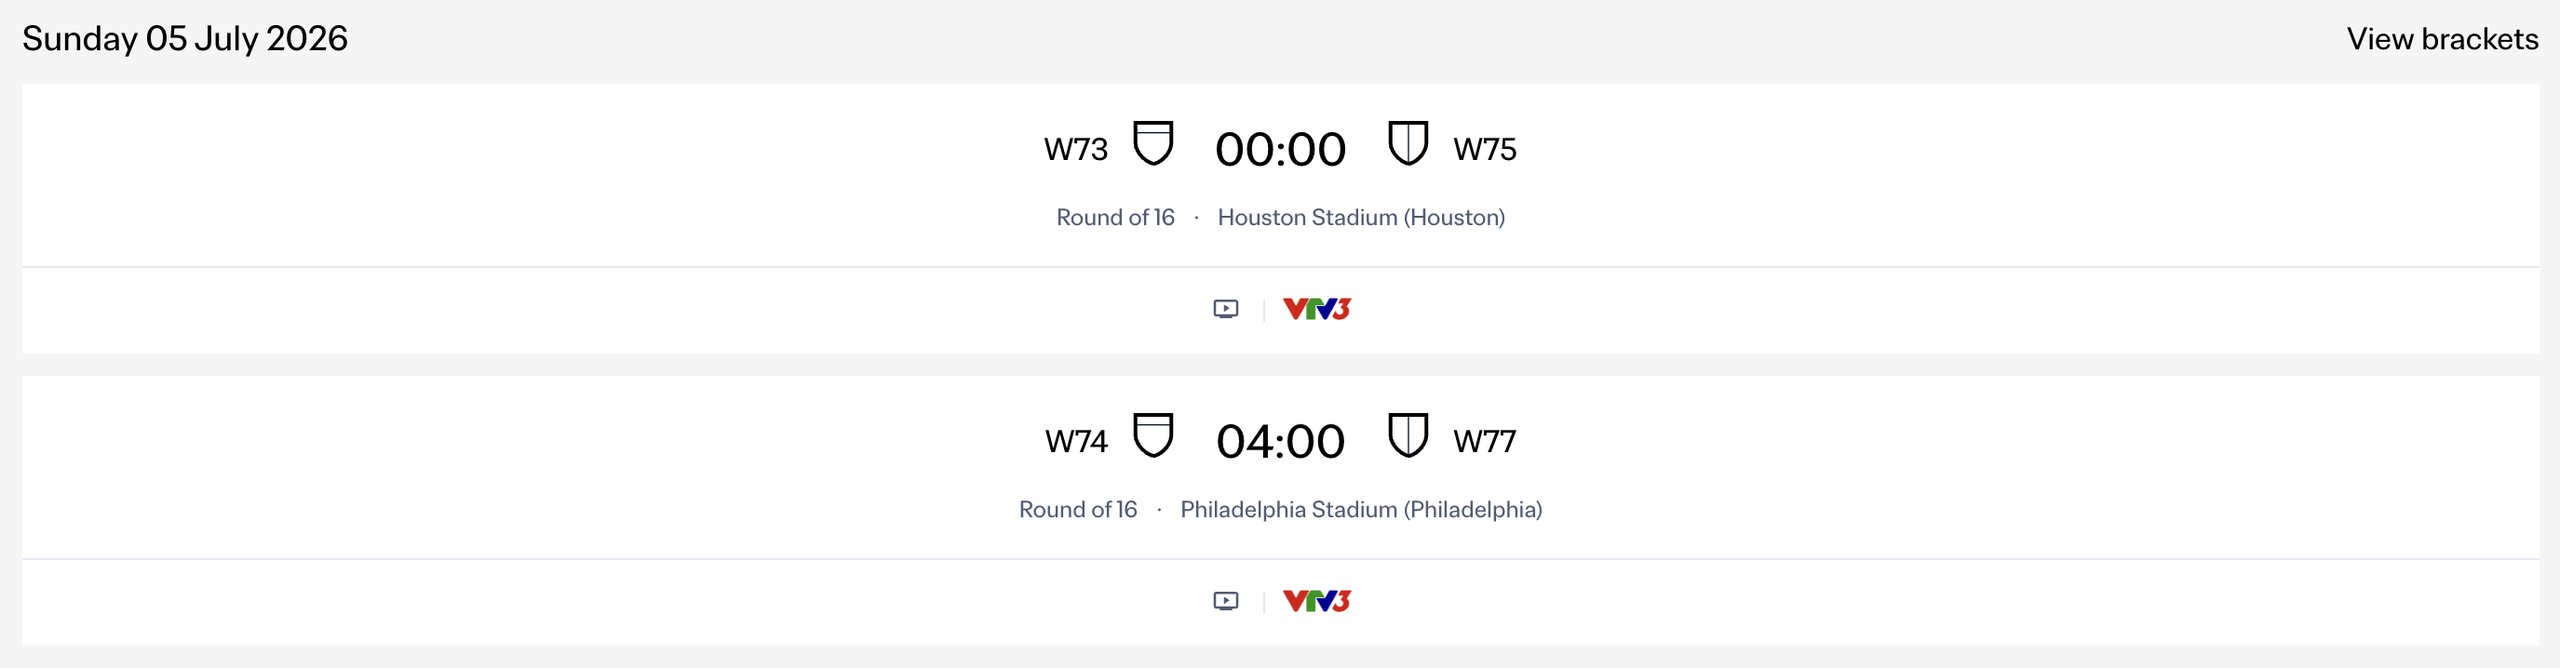Click the TV icon under the Philadelphia match

point(1225,601)
